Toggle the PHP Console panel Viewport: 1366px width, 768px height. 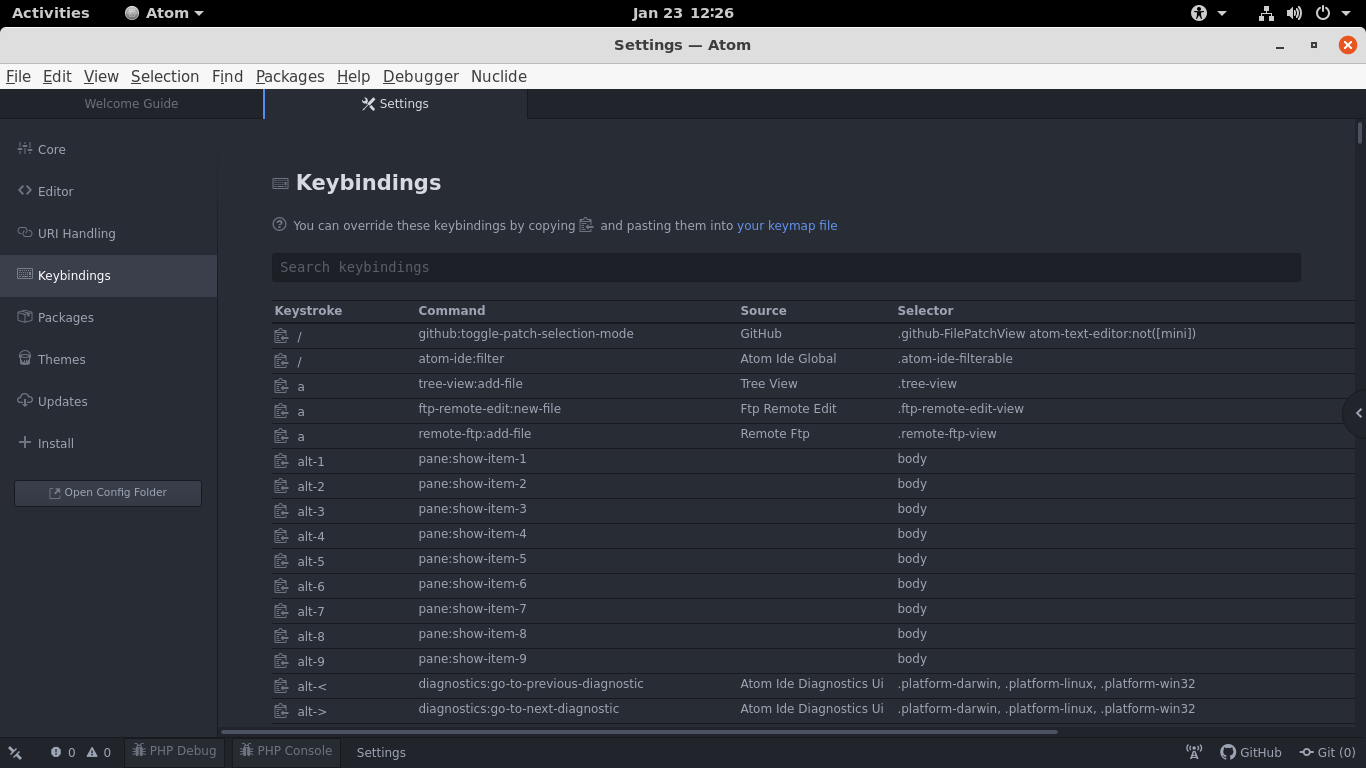tap(286, 752)
